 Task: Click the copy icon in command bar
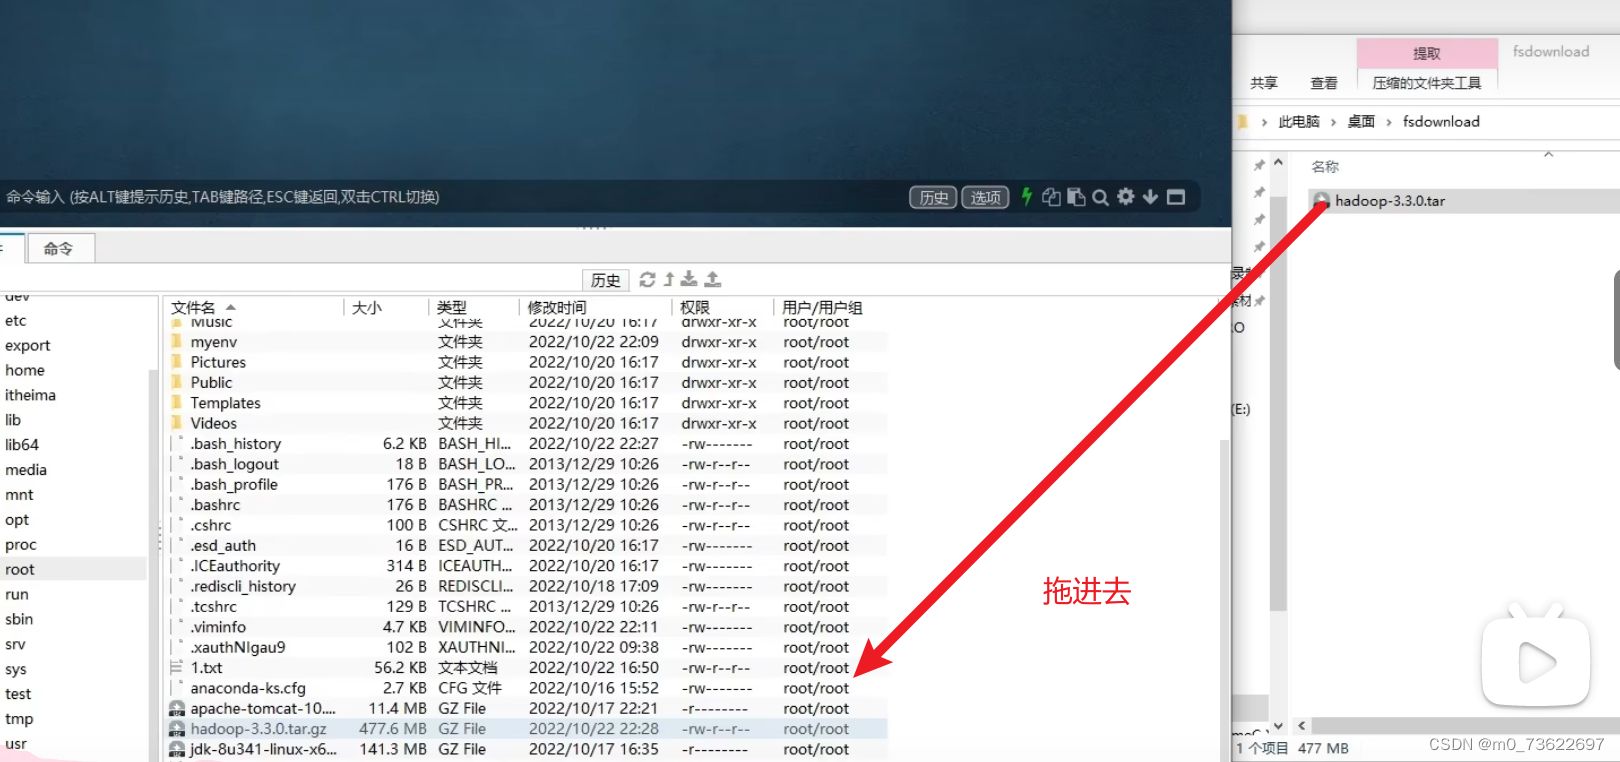click(1051, 197)
